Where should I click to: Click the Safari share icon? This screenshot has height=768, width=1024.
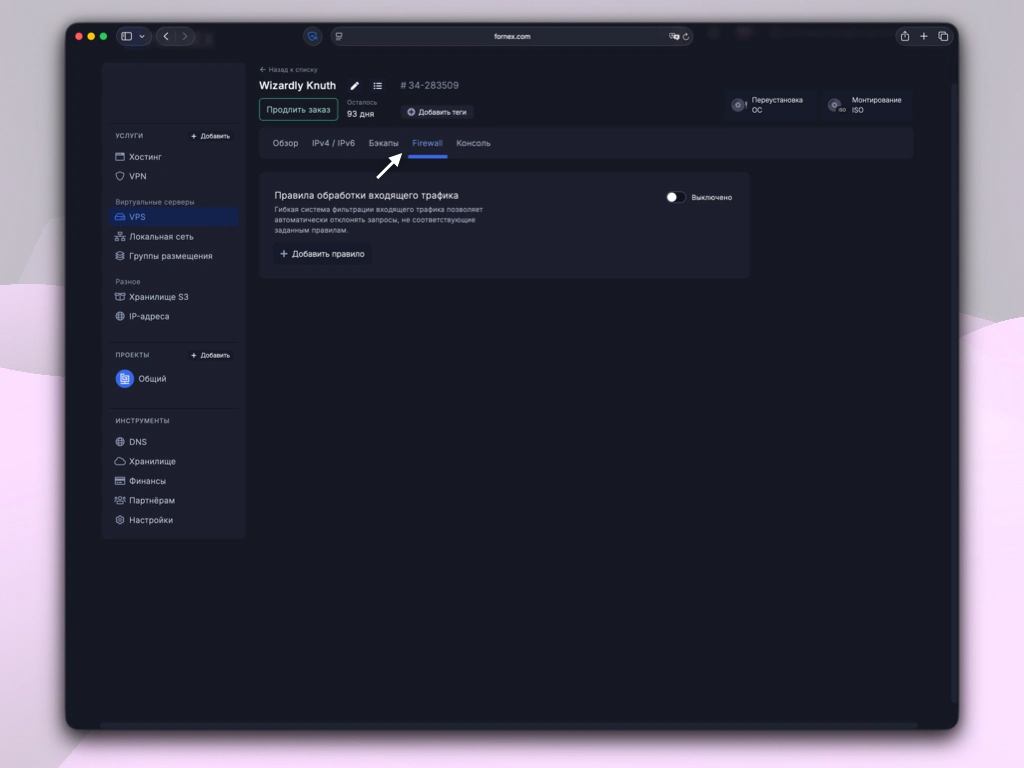click(905, 36)
